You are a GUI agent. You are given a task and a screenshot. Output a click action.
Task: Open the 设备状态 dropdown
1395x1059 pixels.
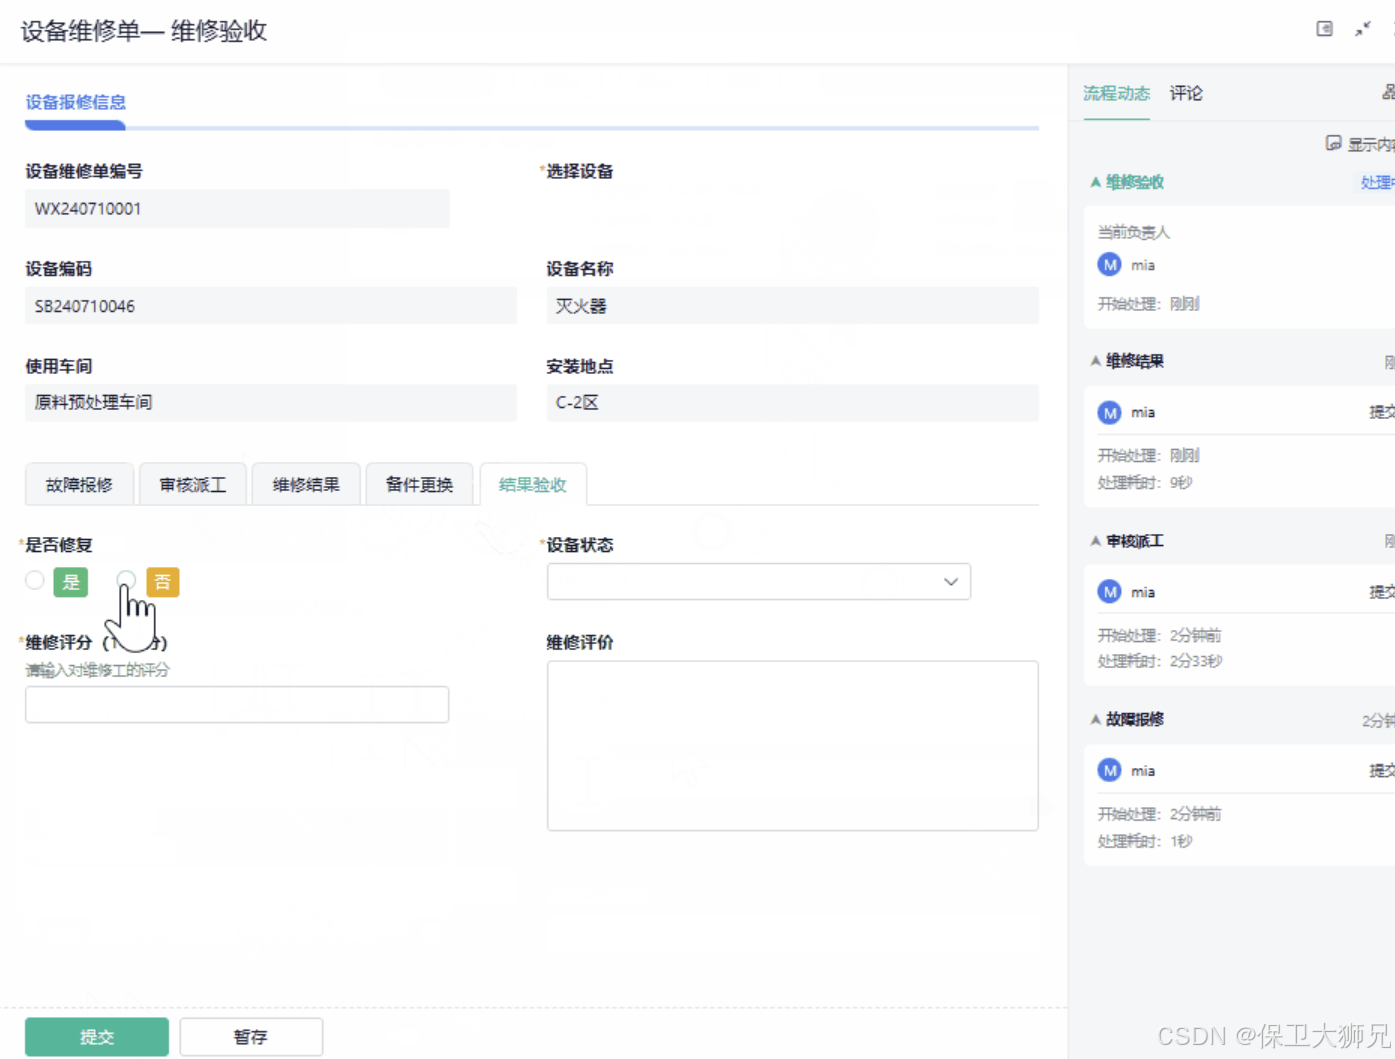coord(759,582)
